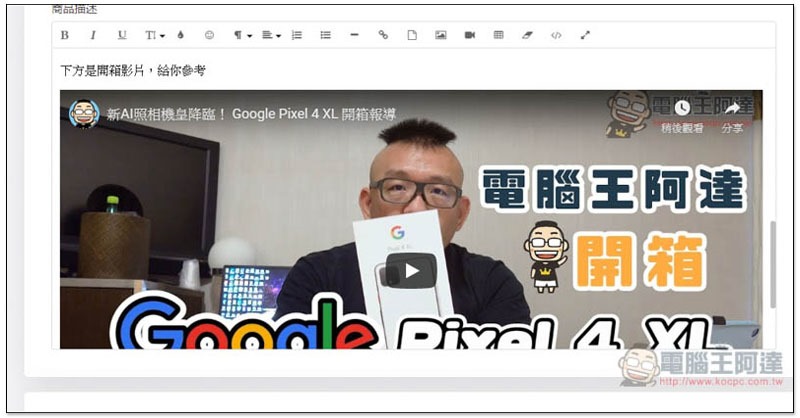Click the file upload page icon
This screenshot has height=418, width=800.
[x=412, y=35]
